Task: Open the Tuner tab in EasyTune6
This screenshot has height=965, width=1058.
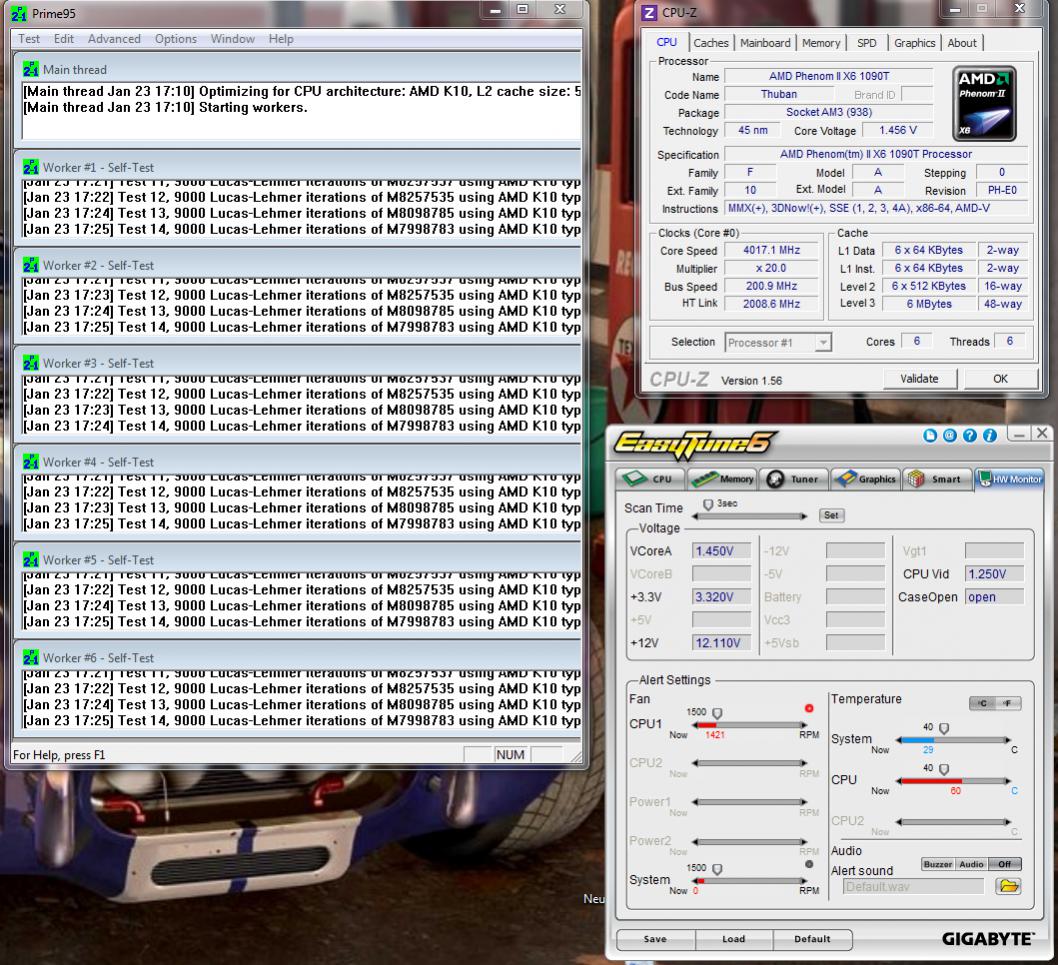Action: tap(794, 478)
